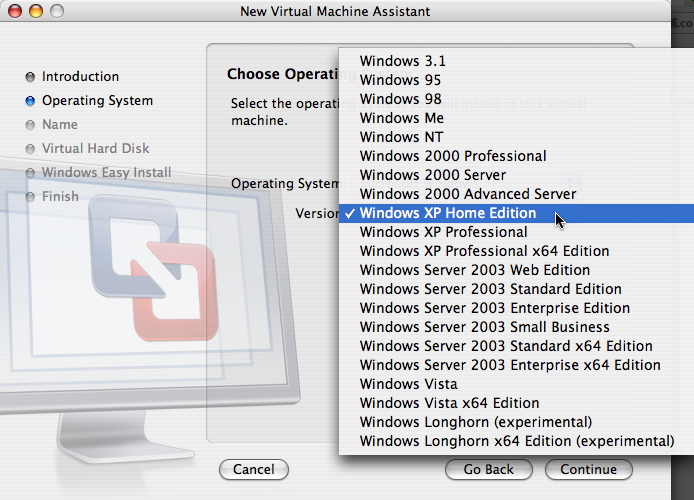
Task: Click the Cancel button
Action: pos(253,469)
